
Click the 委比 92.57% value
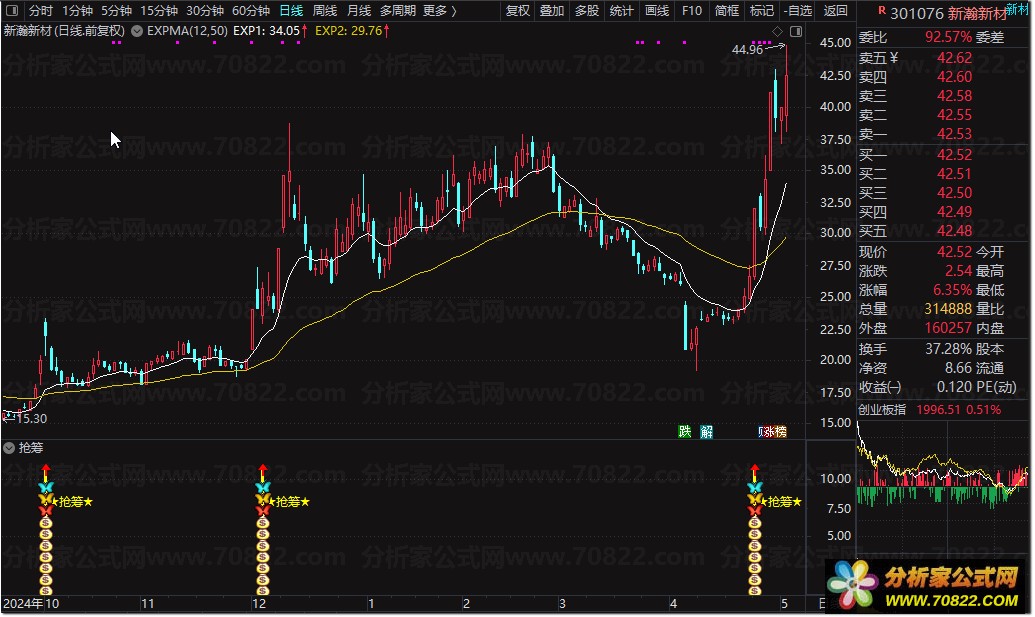click(948, 37)
